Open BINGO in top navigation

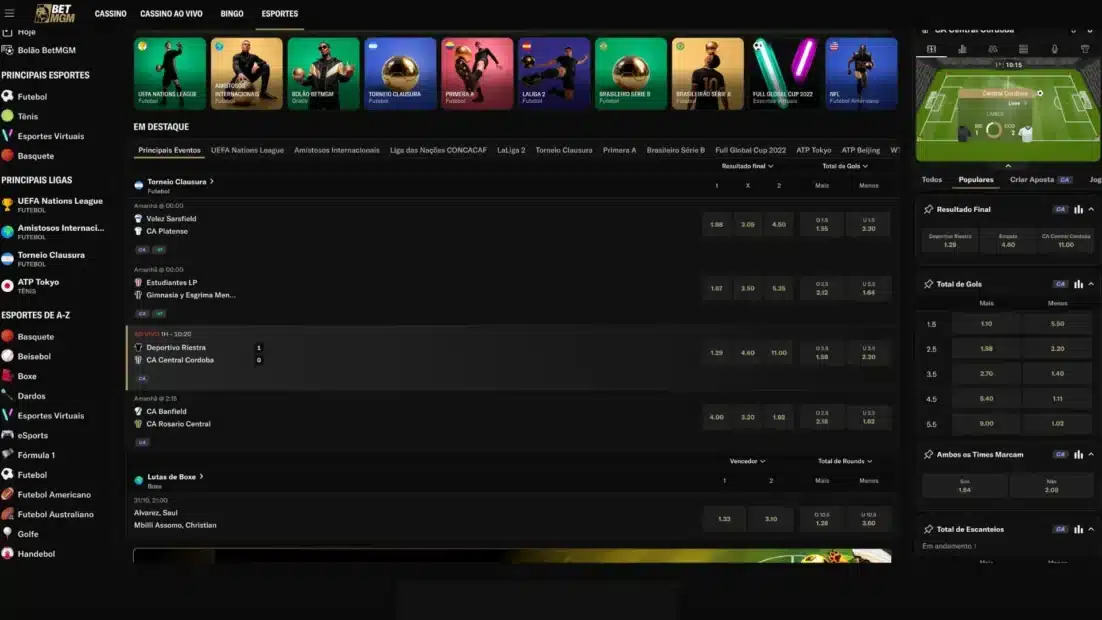(231, 14)
